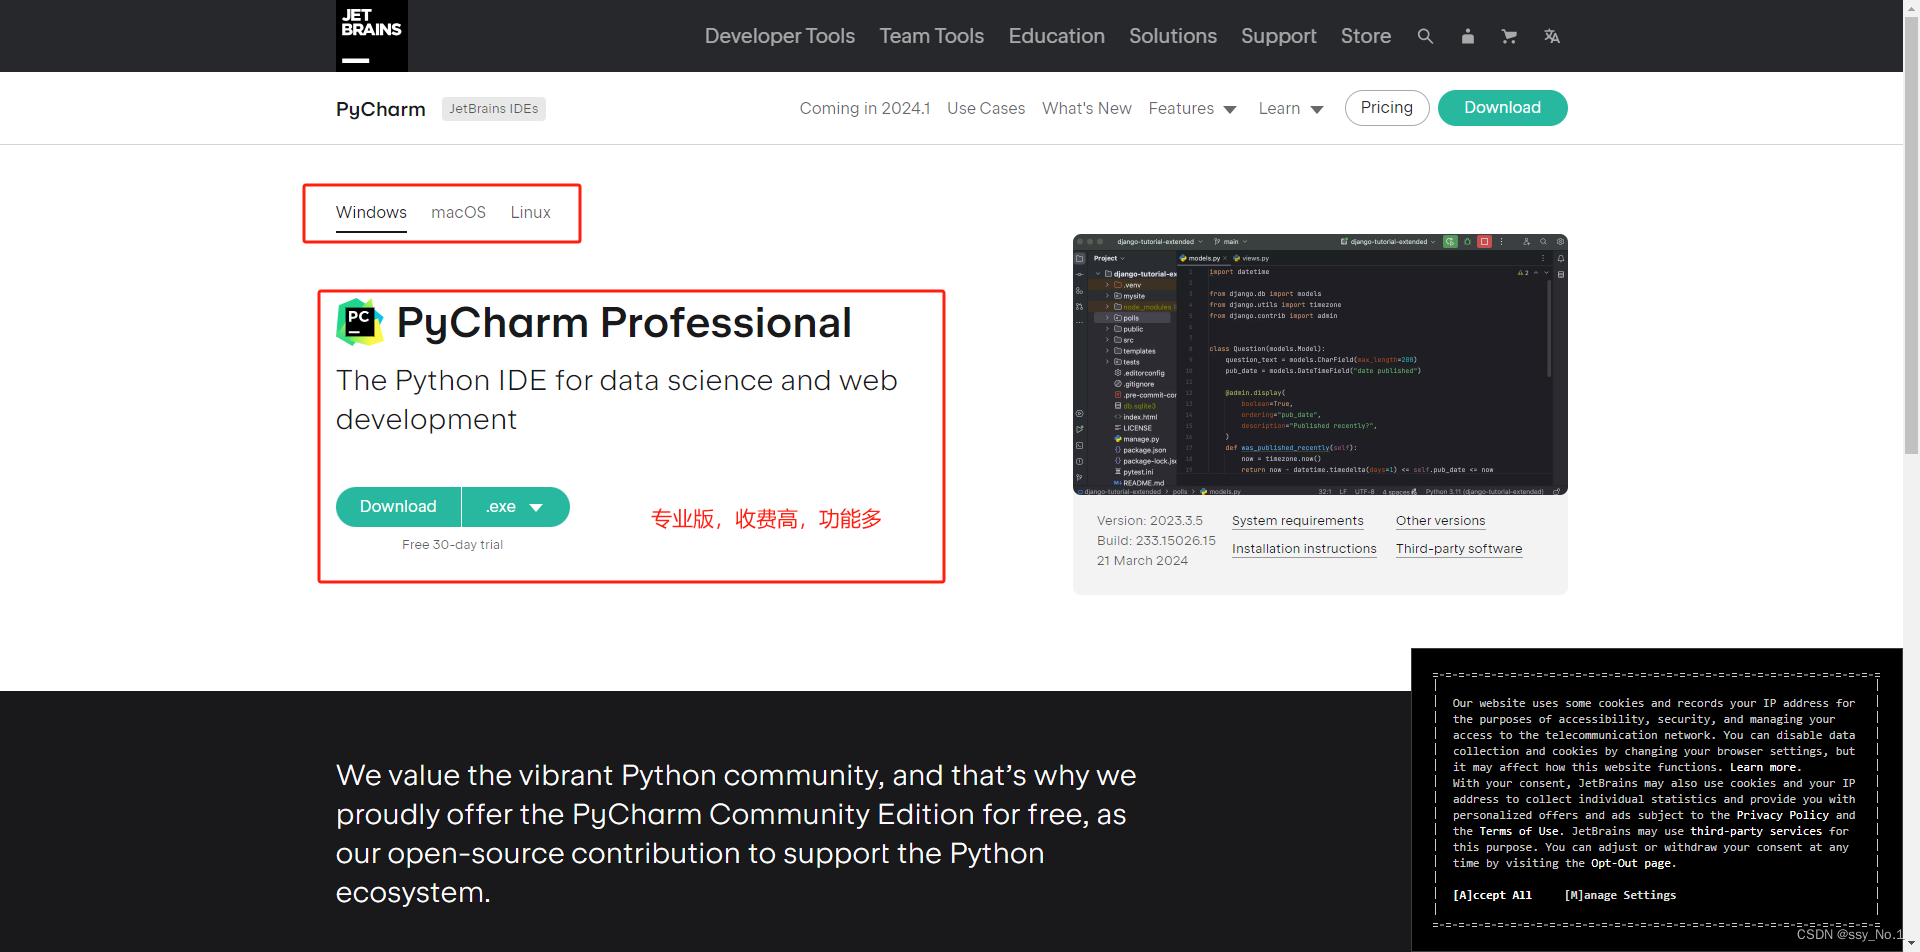
Task: Open Support menu
Action: [x=1278, y=36]
